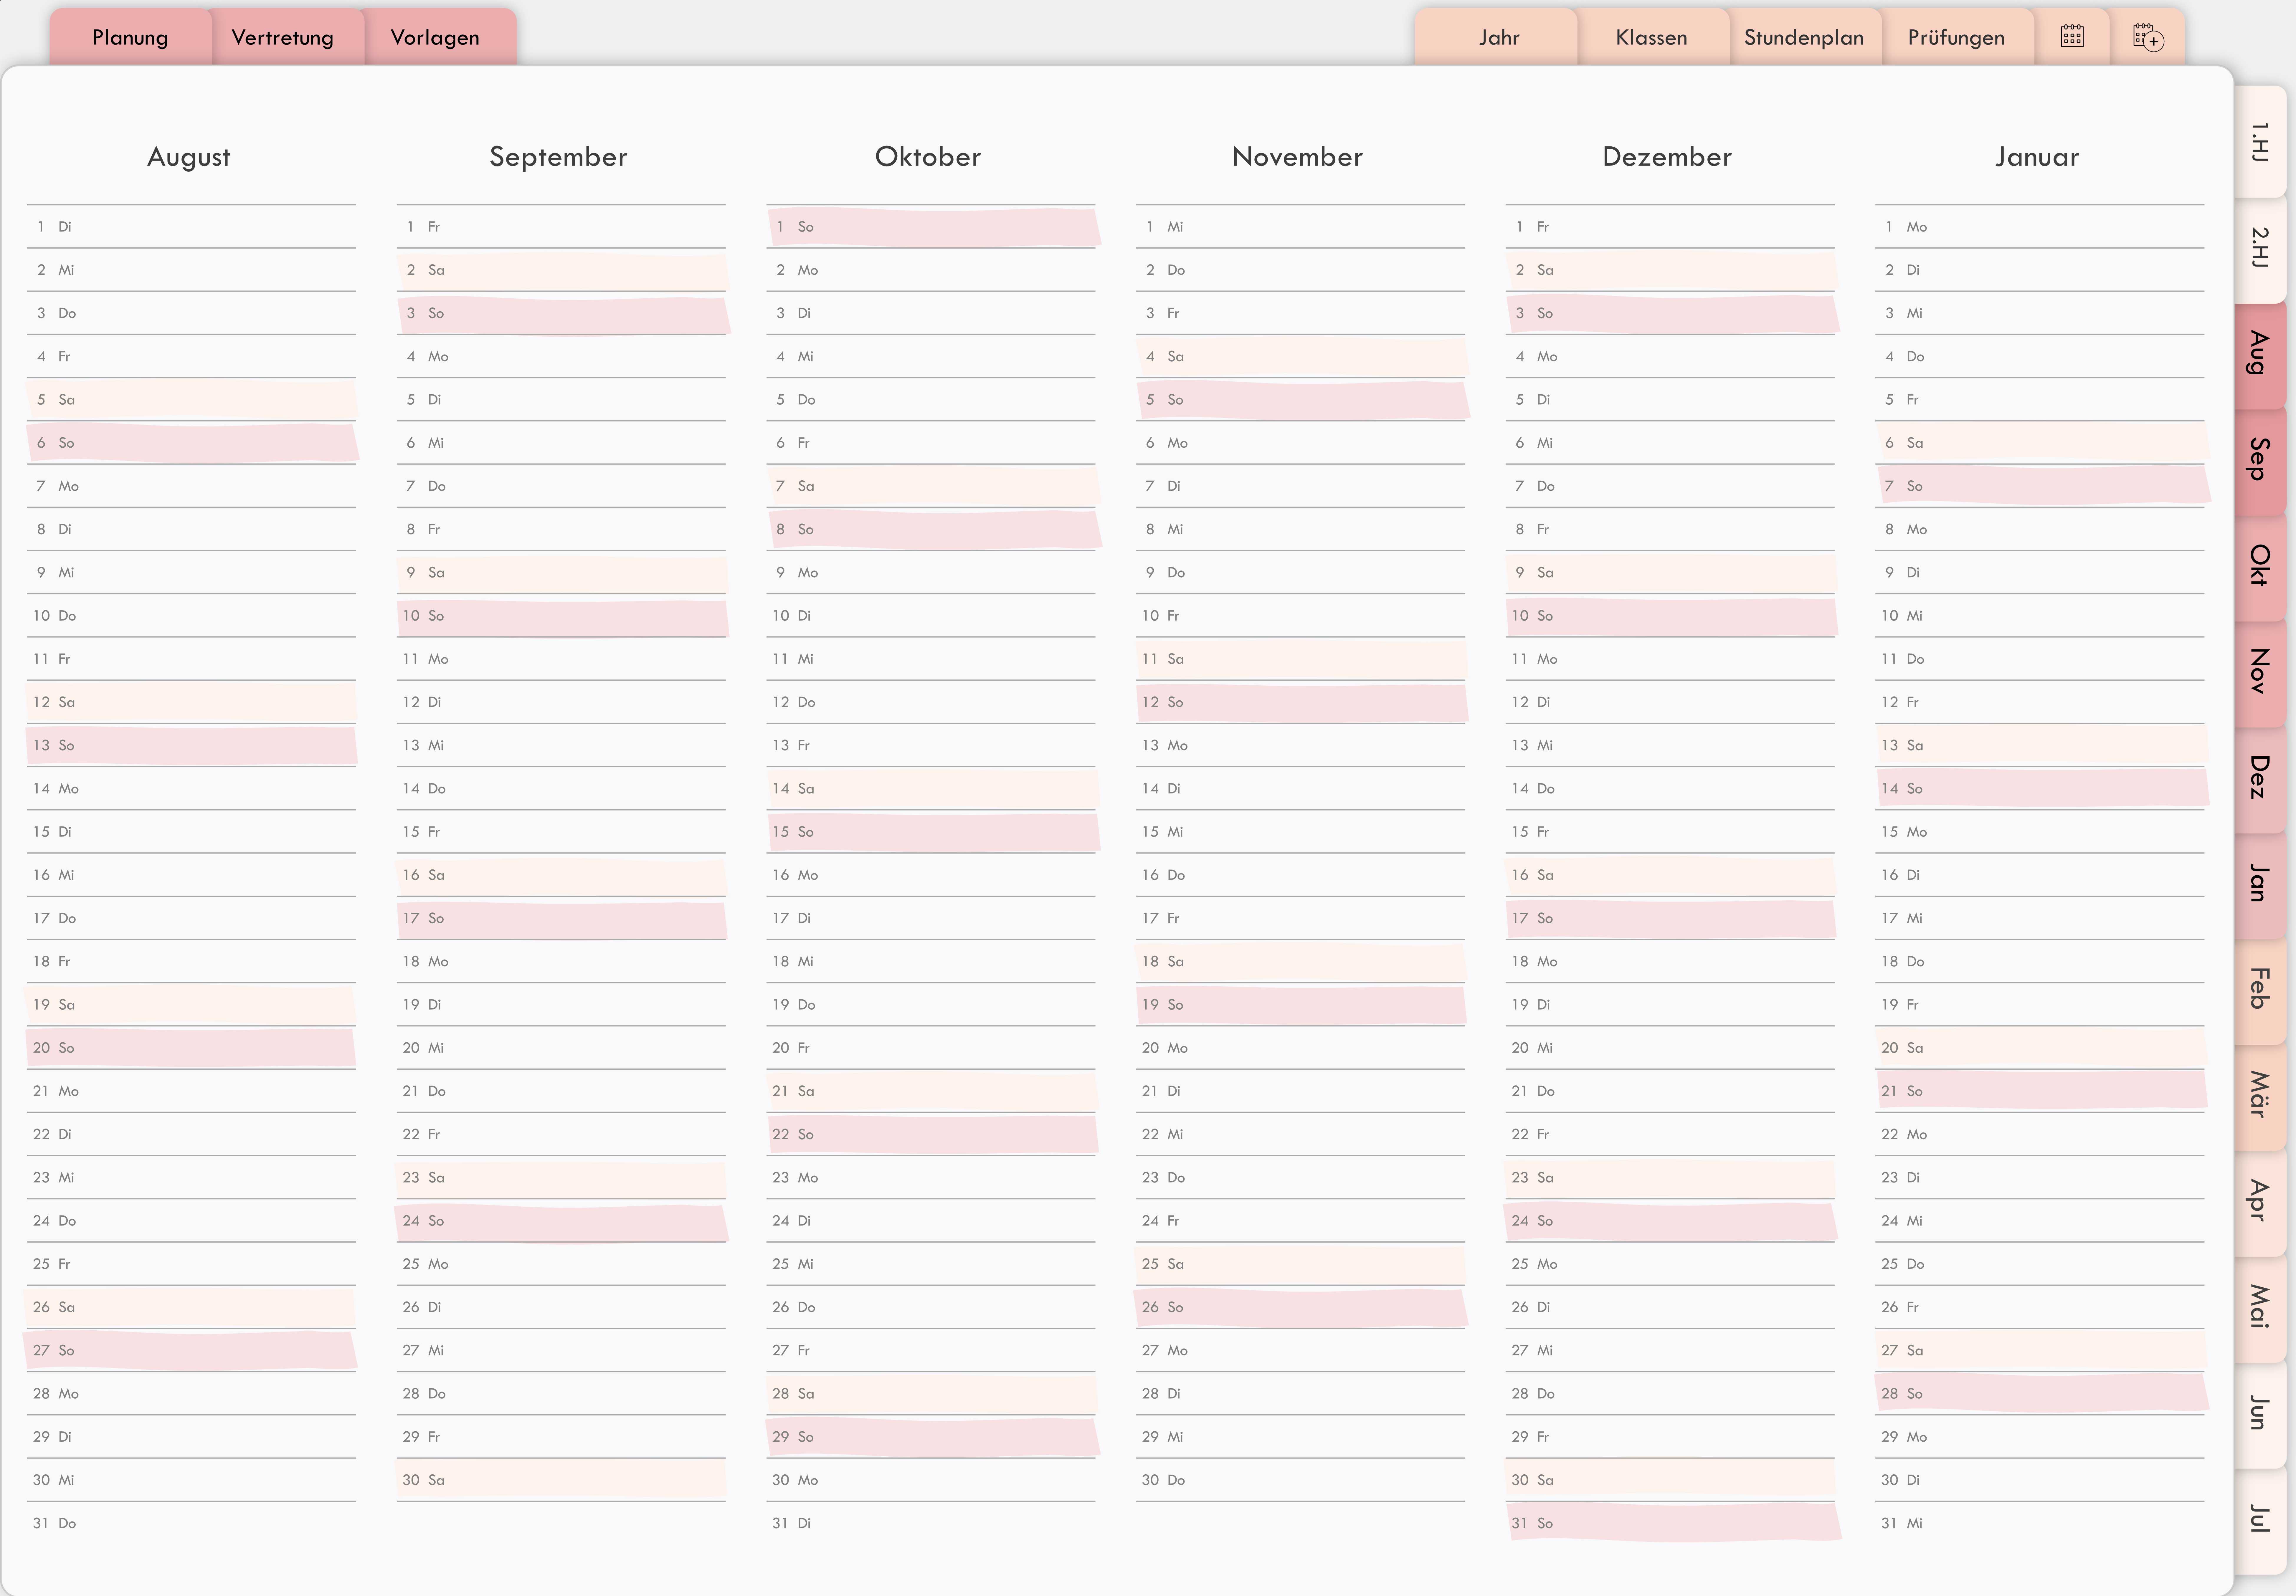Image resolution: width=2296 pixels, height=1596 pixels.
Task: Select the Dezember '6 Mi' row
Action: point(1670,443)
